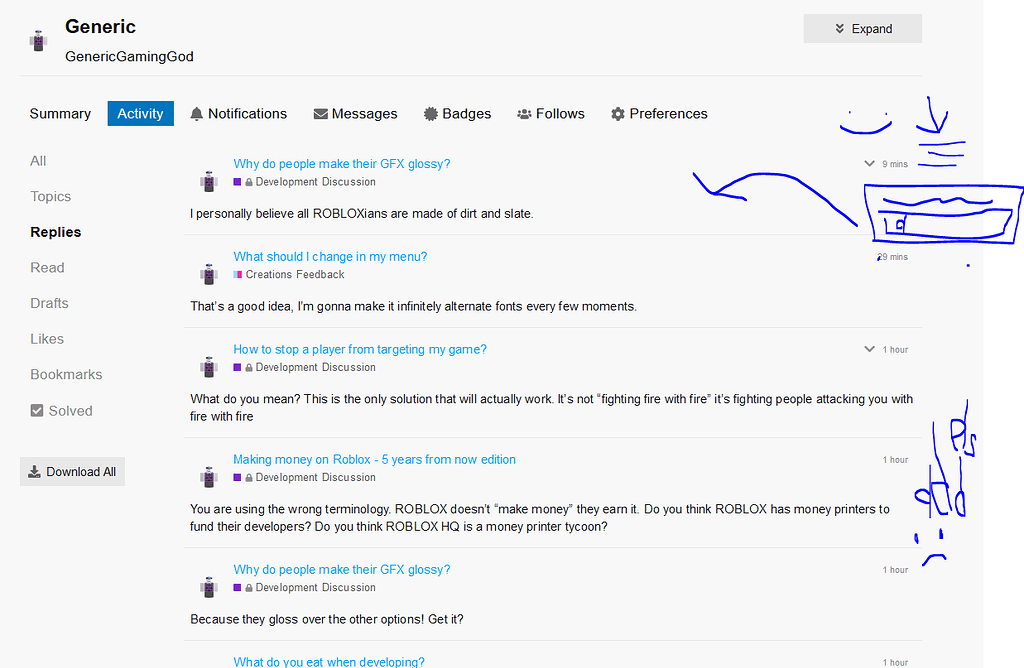Show Likes from the sidebar

click(x=46, y=338)
